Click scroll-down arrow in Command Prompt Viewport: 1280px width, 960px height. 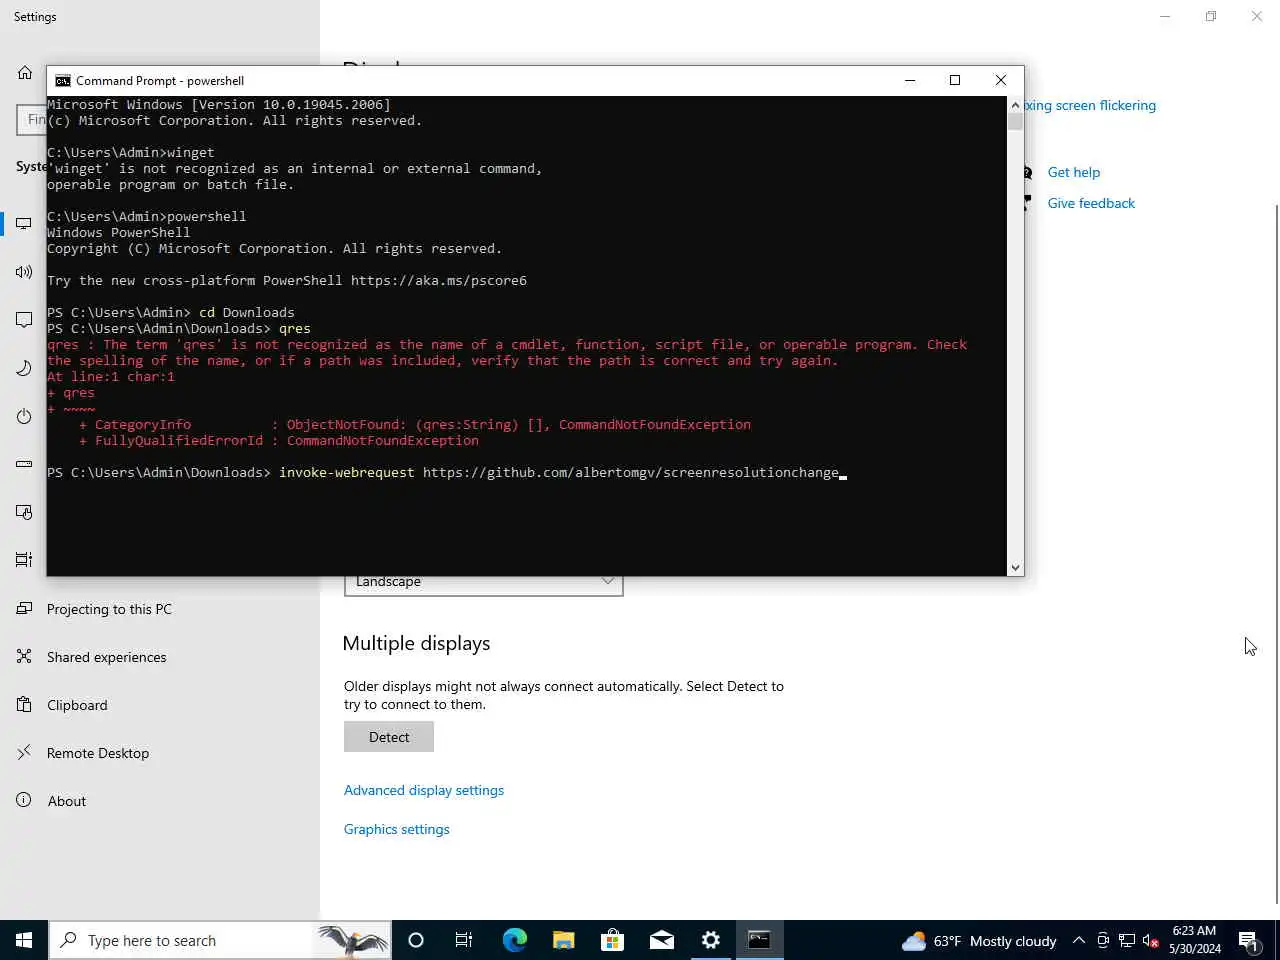(1015, 567)
